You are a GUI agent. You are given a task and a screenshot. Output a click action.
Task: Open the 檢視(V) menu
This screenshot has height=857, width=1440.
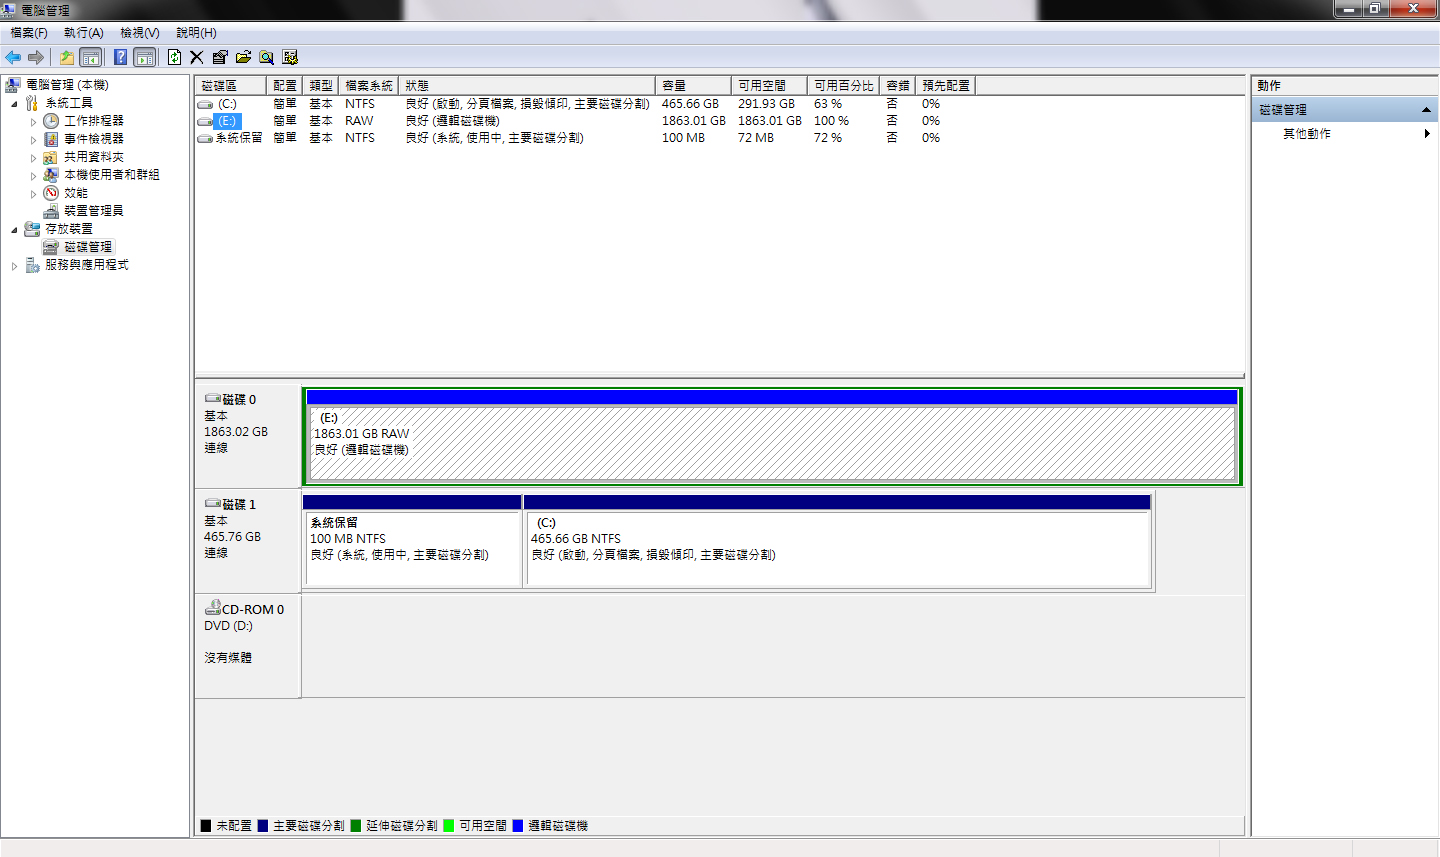click(x=140, y=33)
